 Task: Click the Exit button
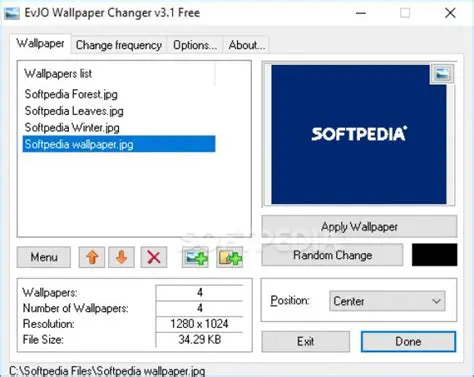(x=306, y=341)
